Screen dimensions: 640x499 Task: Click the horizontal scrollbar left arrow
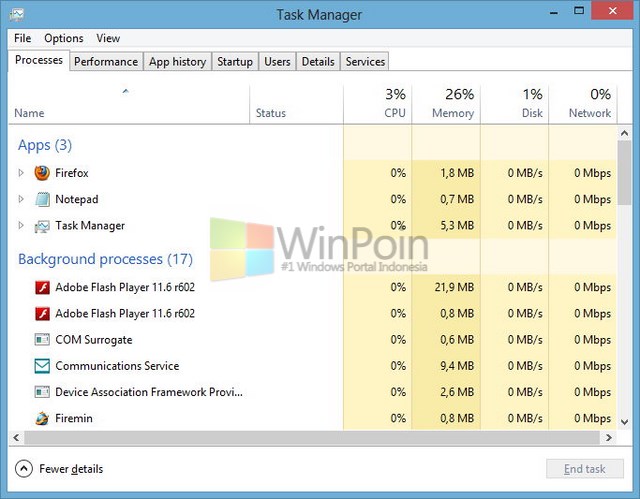point(16,437)
